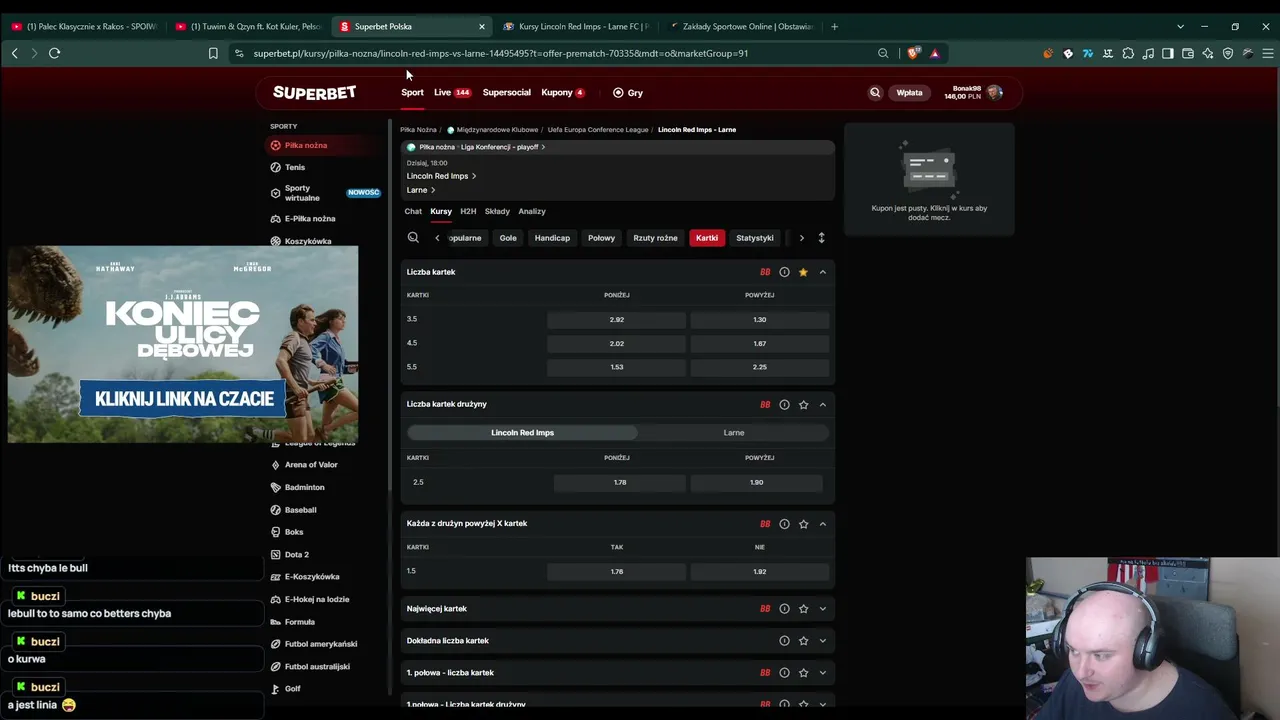Switch to the Kursy Lincoln Red Imps browser tab

pyautogui.click(x=575, y=26)
